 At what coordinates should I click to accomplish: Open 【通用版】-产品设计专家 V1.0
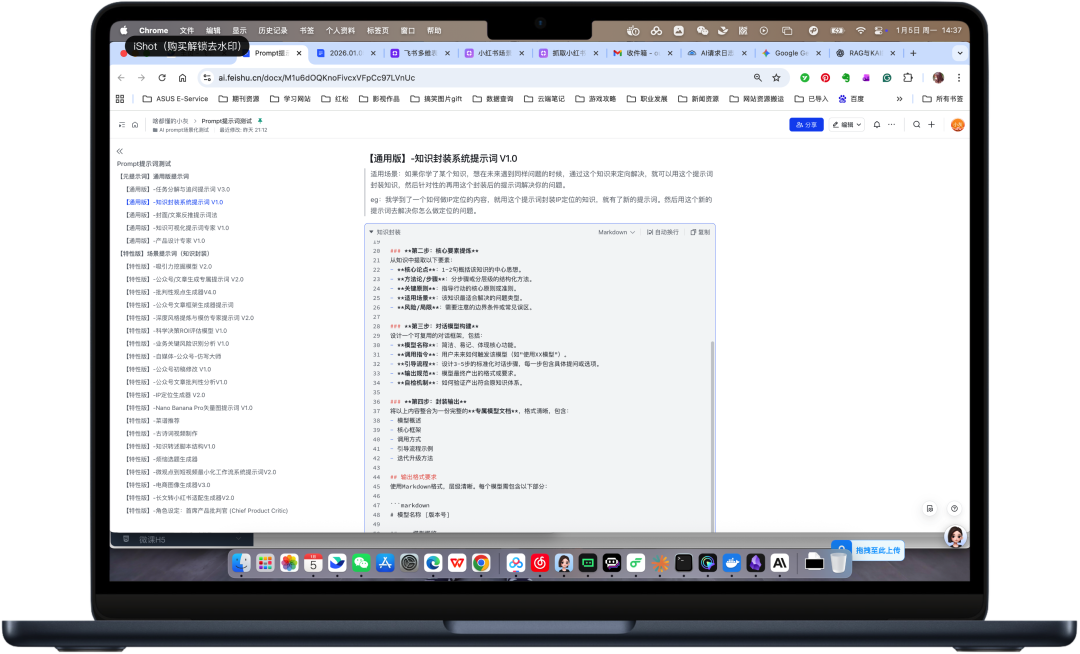point(165,241)
